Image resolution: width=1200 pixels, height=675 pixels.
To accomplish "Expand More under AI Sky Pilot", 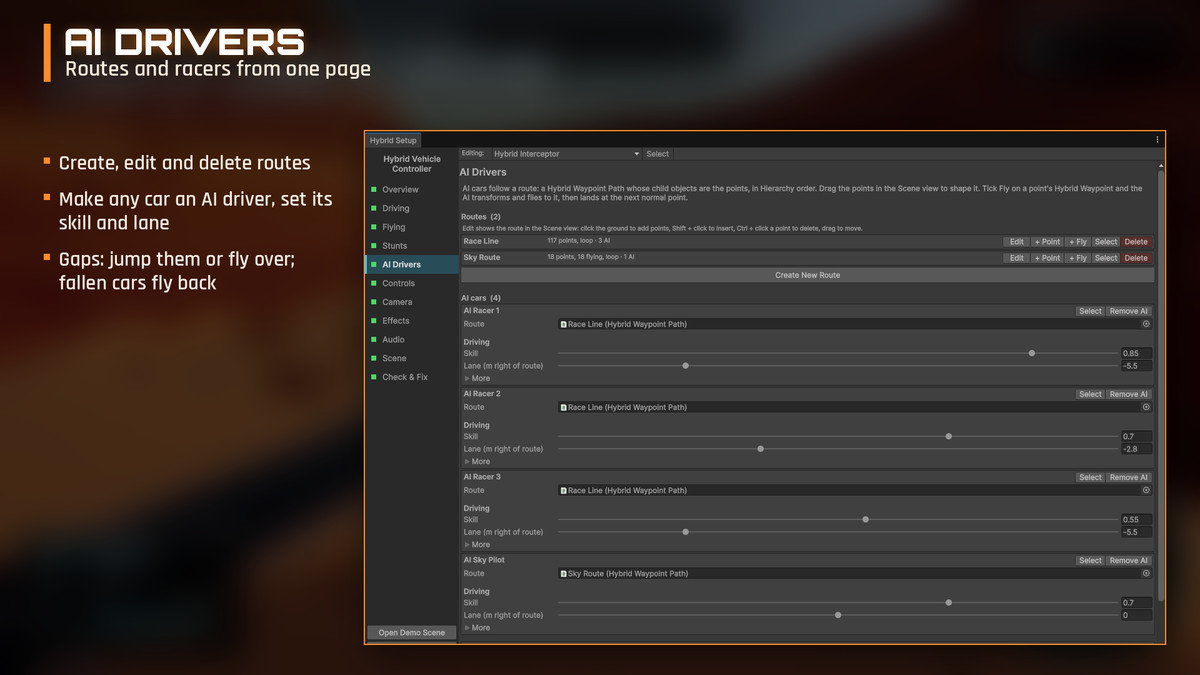I will [477, 627].
